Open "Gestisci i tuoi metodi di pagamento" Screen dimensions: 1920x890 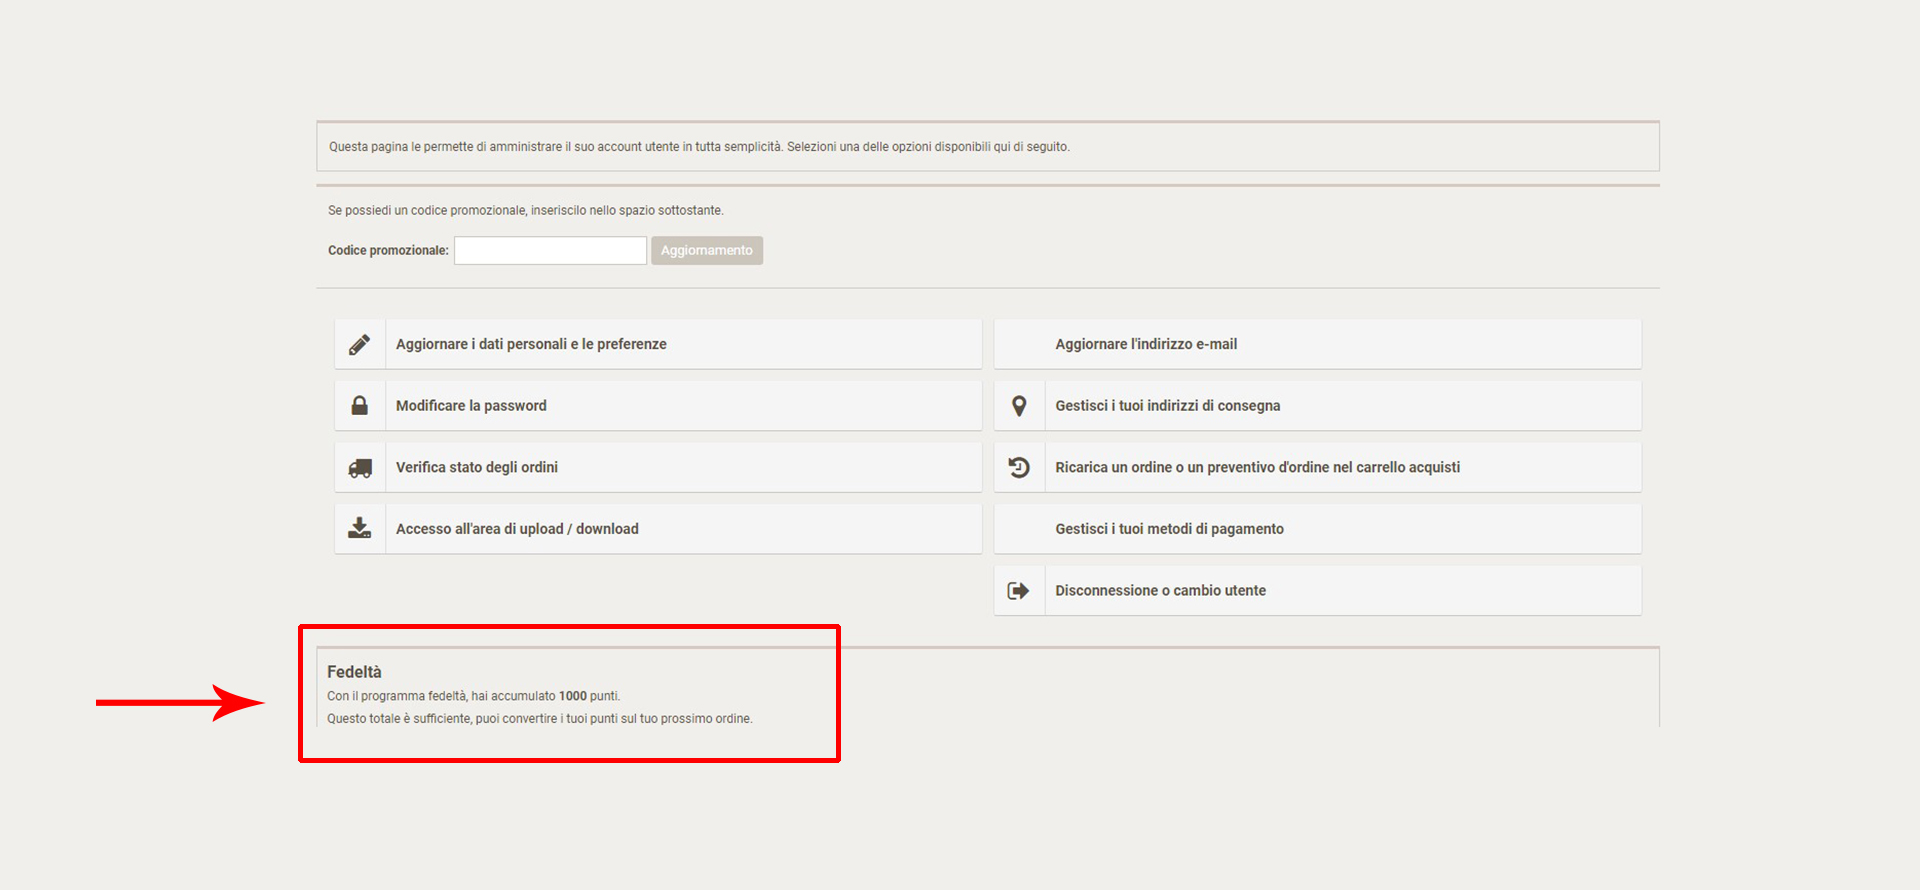[1169, 529]
